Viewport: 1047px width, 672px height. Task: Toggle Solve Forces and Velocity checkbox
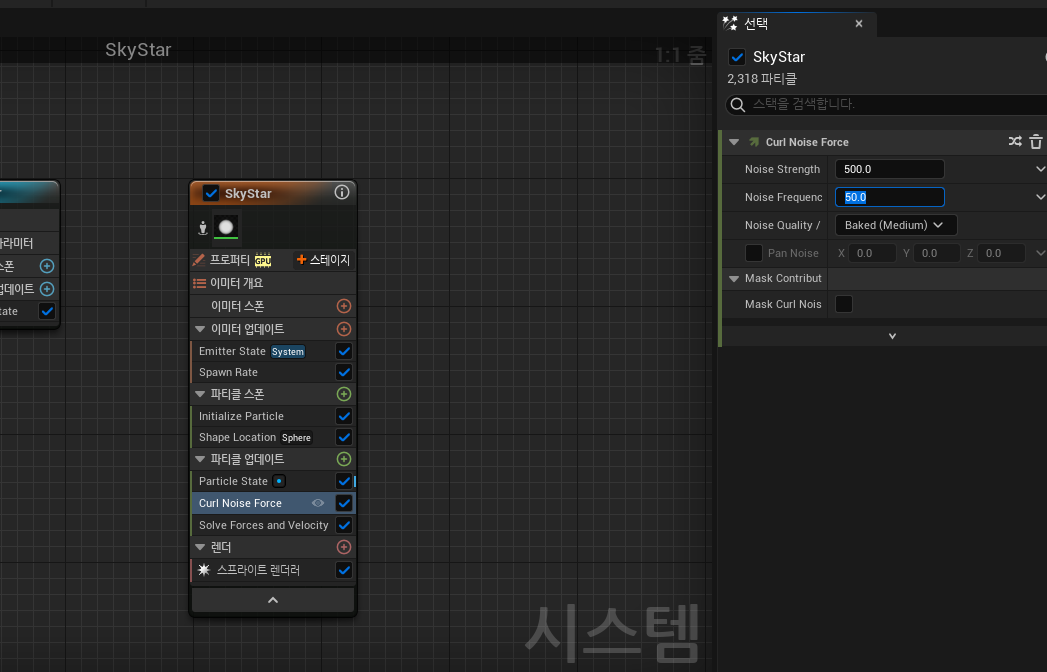tap(344, 525)
